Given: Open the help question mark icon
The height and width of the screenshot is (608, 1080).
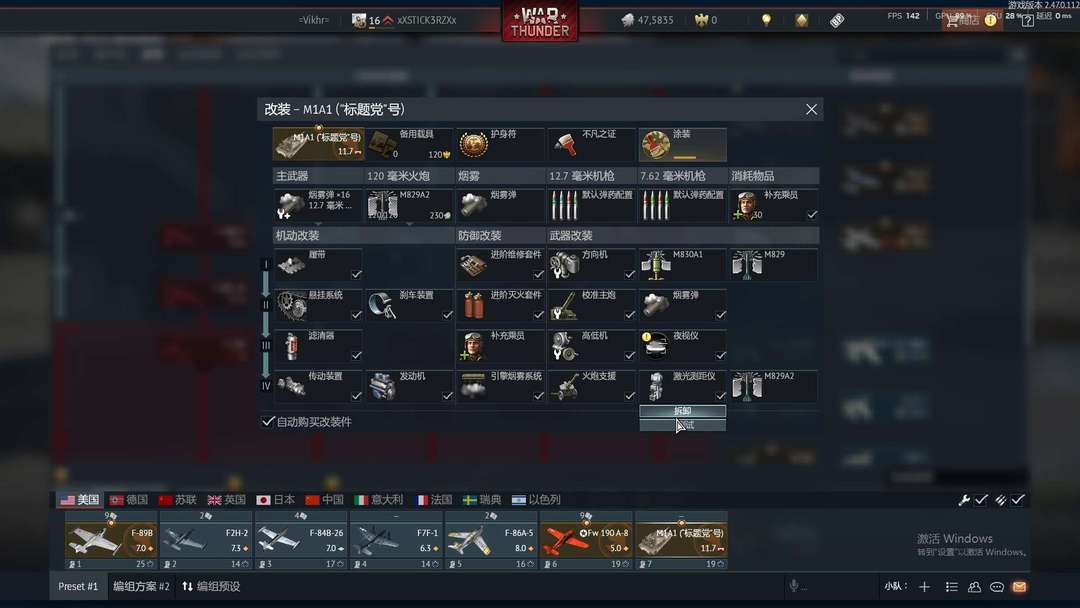Looking at the screenshot, I should pos(1028,20).
